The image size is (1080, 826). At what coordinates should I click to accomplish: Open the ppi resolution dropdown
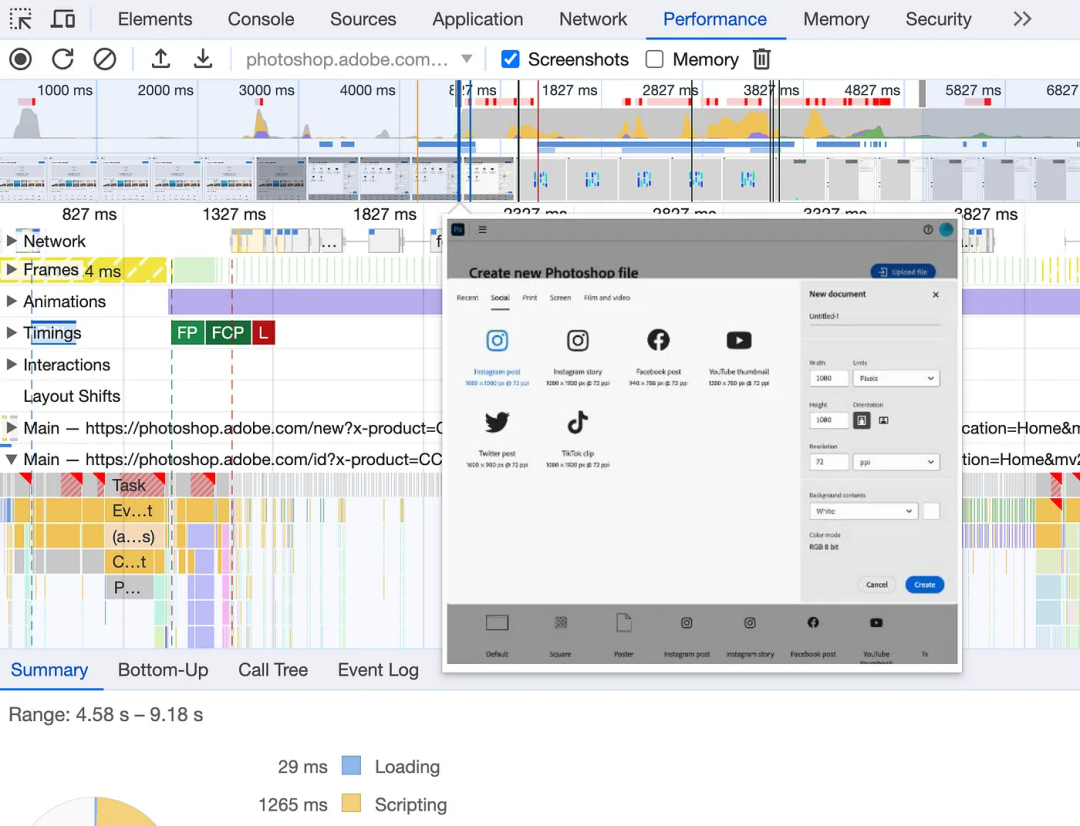896,462
